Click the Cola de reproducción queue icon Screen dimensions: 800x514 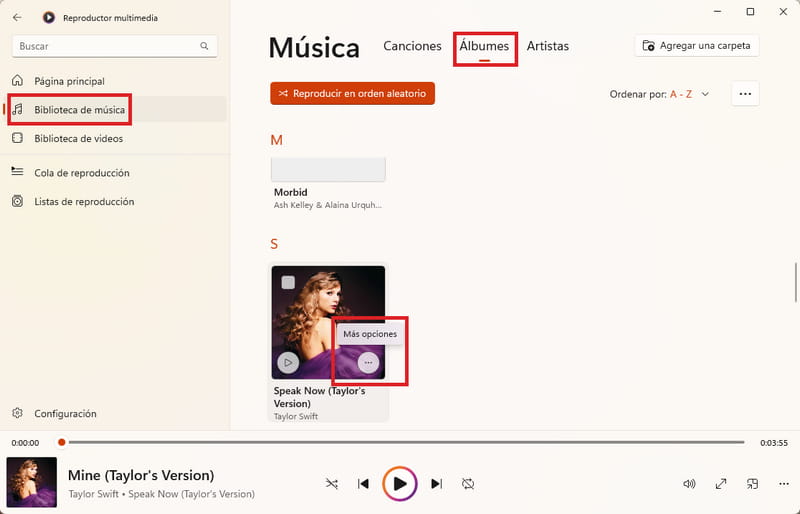(x=17, y=172)
